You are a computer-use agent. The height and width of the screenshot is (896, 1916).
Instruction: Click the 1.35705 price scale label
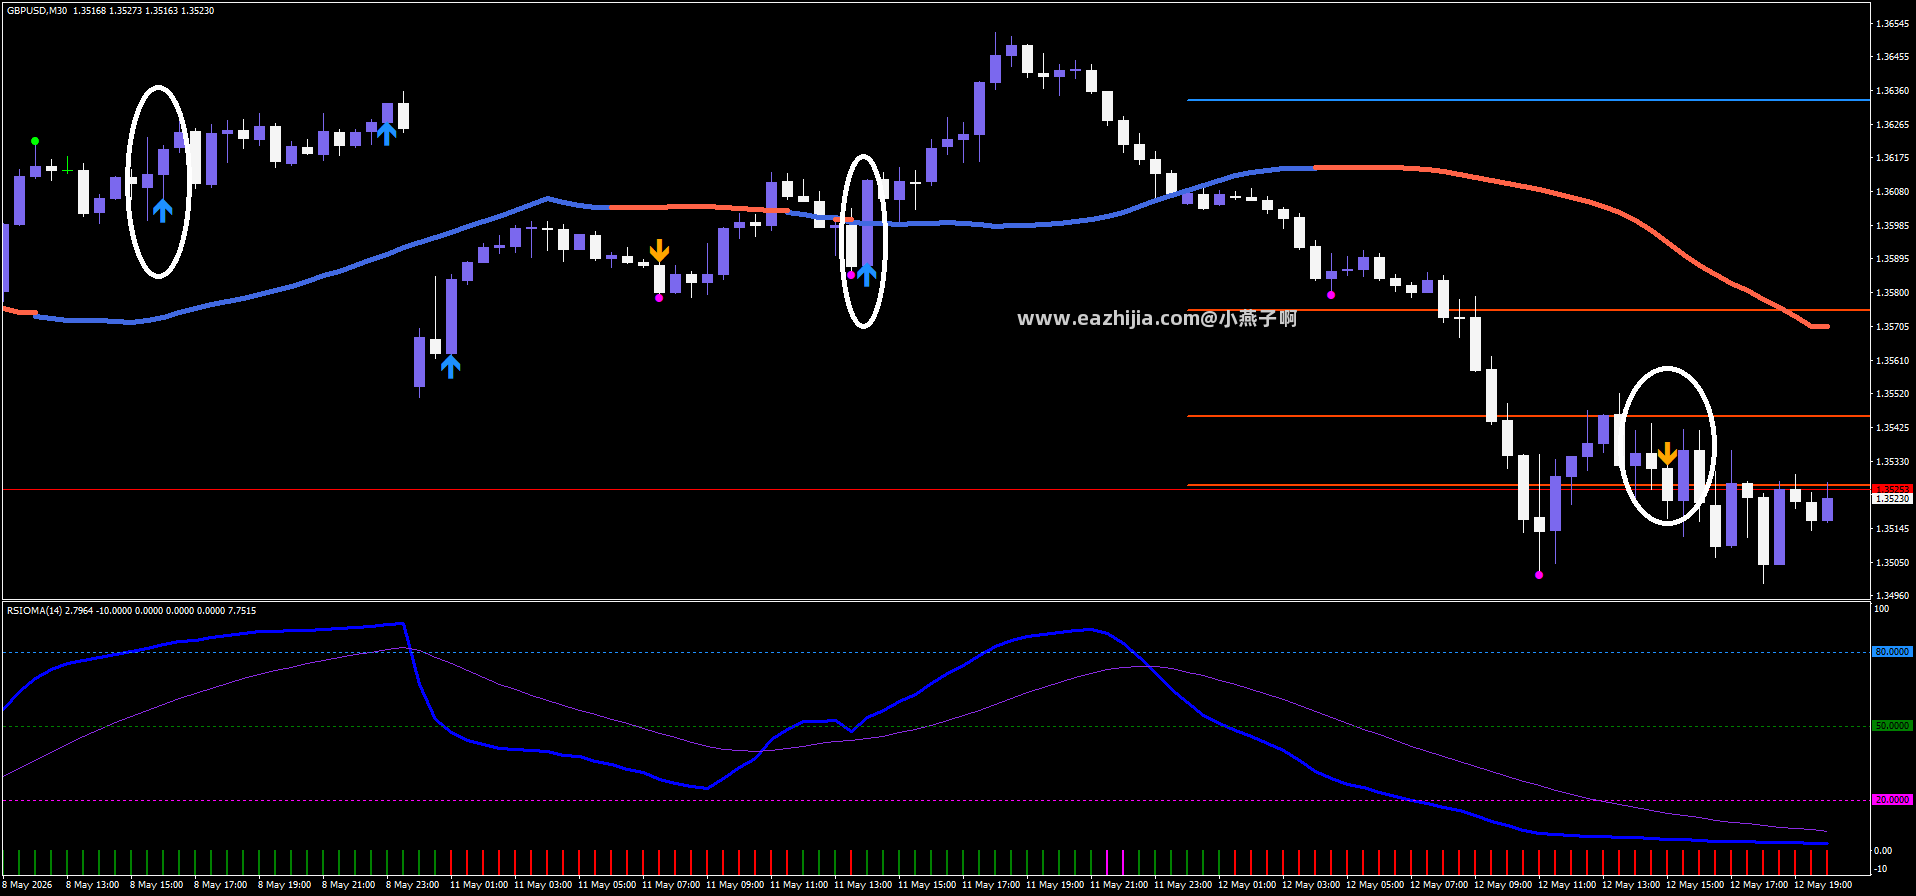(x=1892, y=327)
